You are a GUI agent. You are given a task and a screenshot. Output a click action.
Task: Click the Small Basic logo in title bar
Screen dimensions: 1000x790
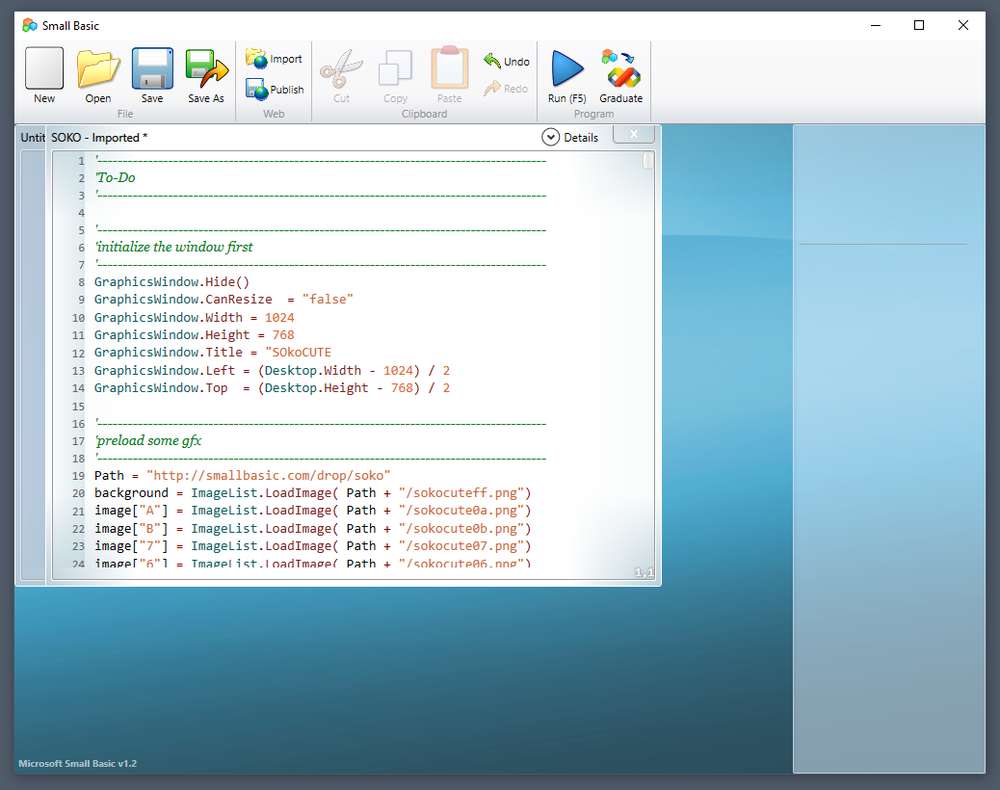pos(29,26)
